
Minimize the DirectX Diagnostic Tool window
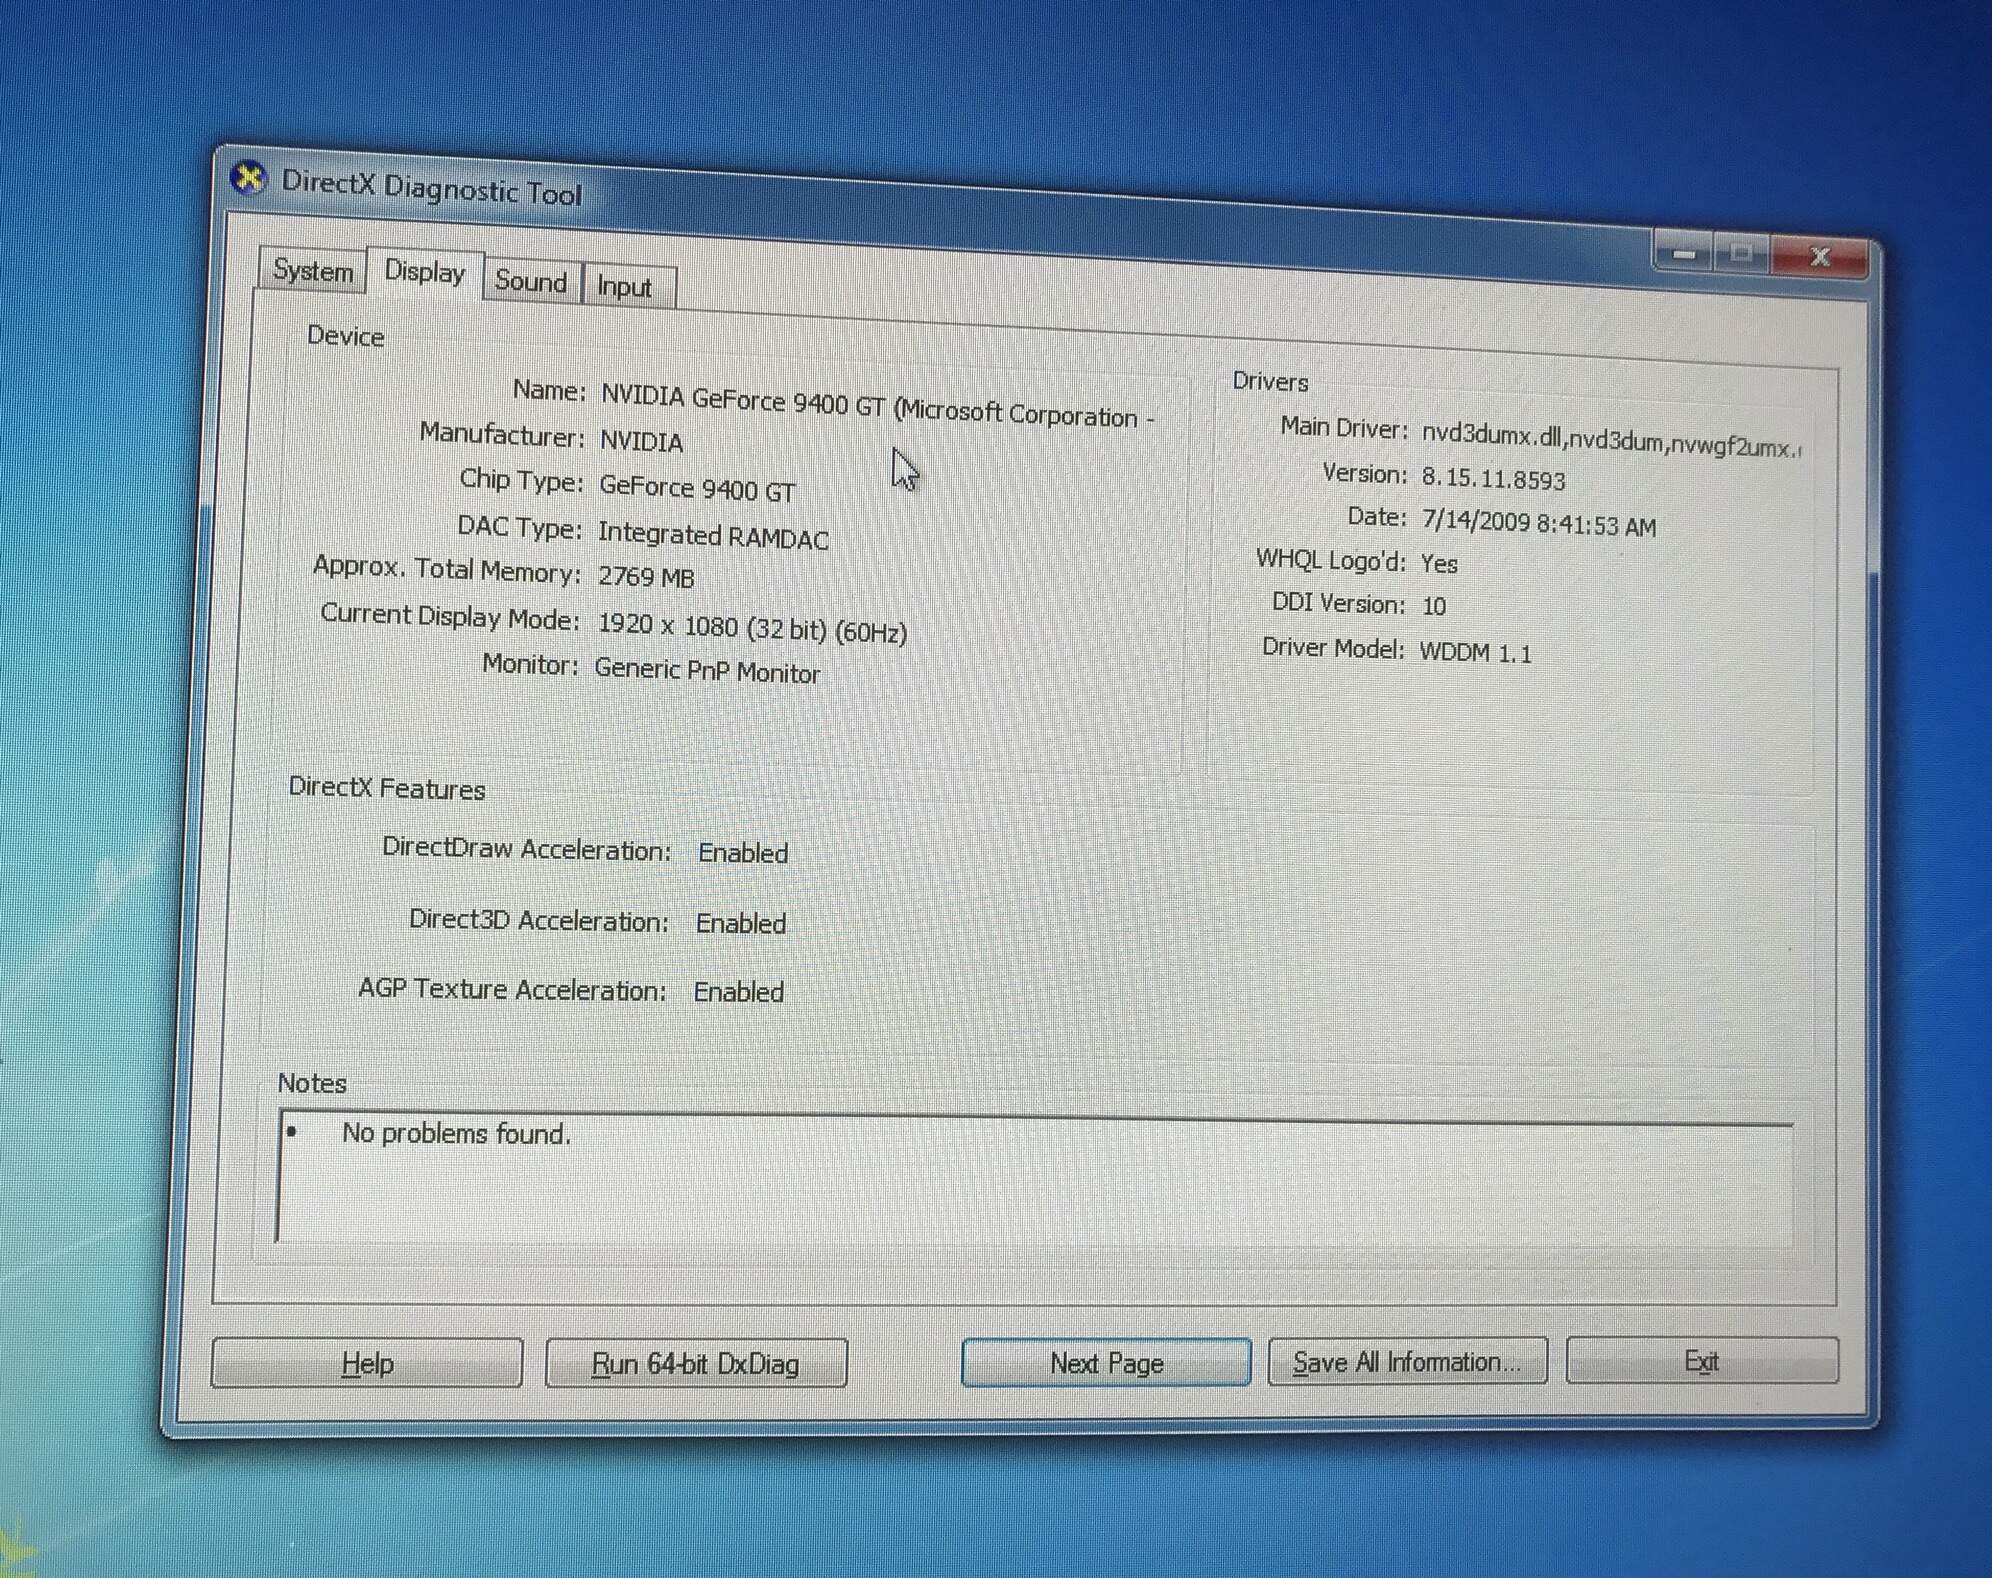coord(1684,254)
